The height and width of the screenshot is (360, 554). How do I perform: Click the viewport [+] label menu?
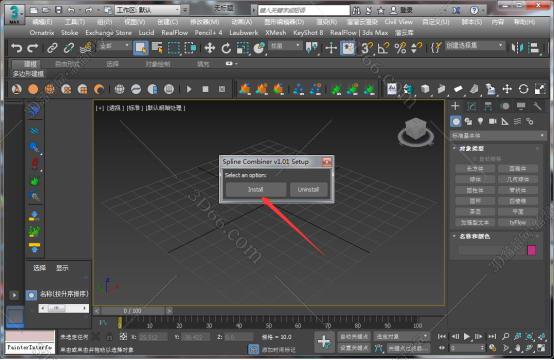pyautogui.click(x=100, y=108)
